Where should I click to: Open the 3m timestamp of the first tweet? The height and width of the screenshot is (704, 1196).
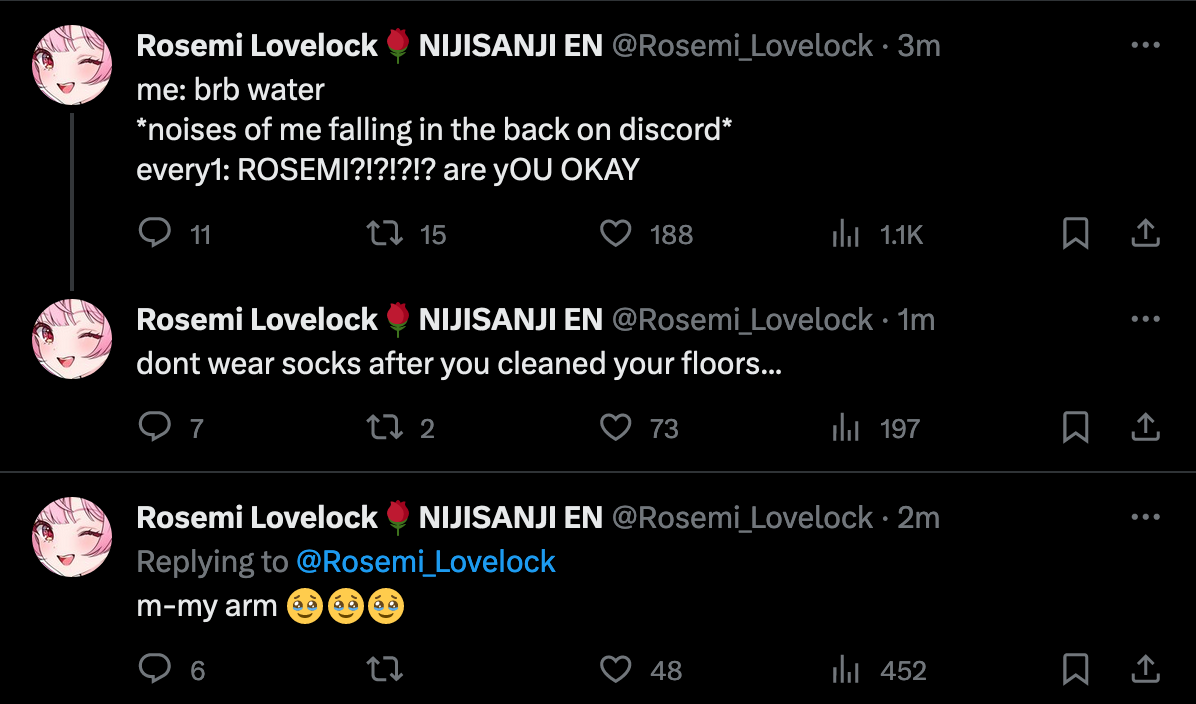click(x=919, y=46)
